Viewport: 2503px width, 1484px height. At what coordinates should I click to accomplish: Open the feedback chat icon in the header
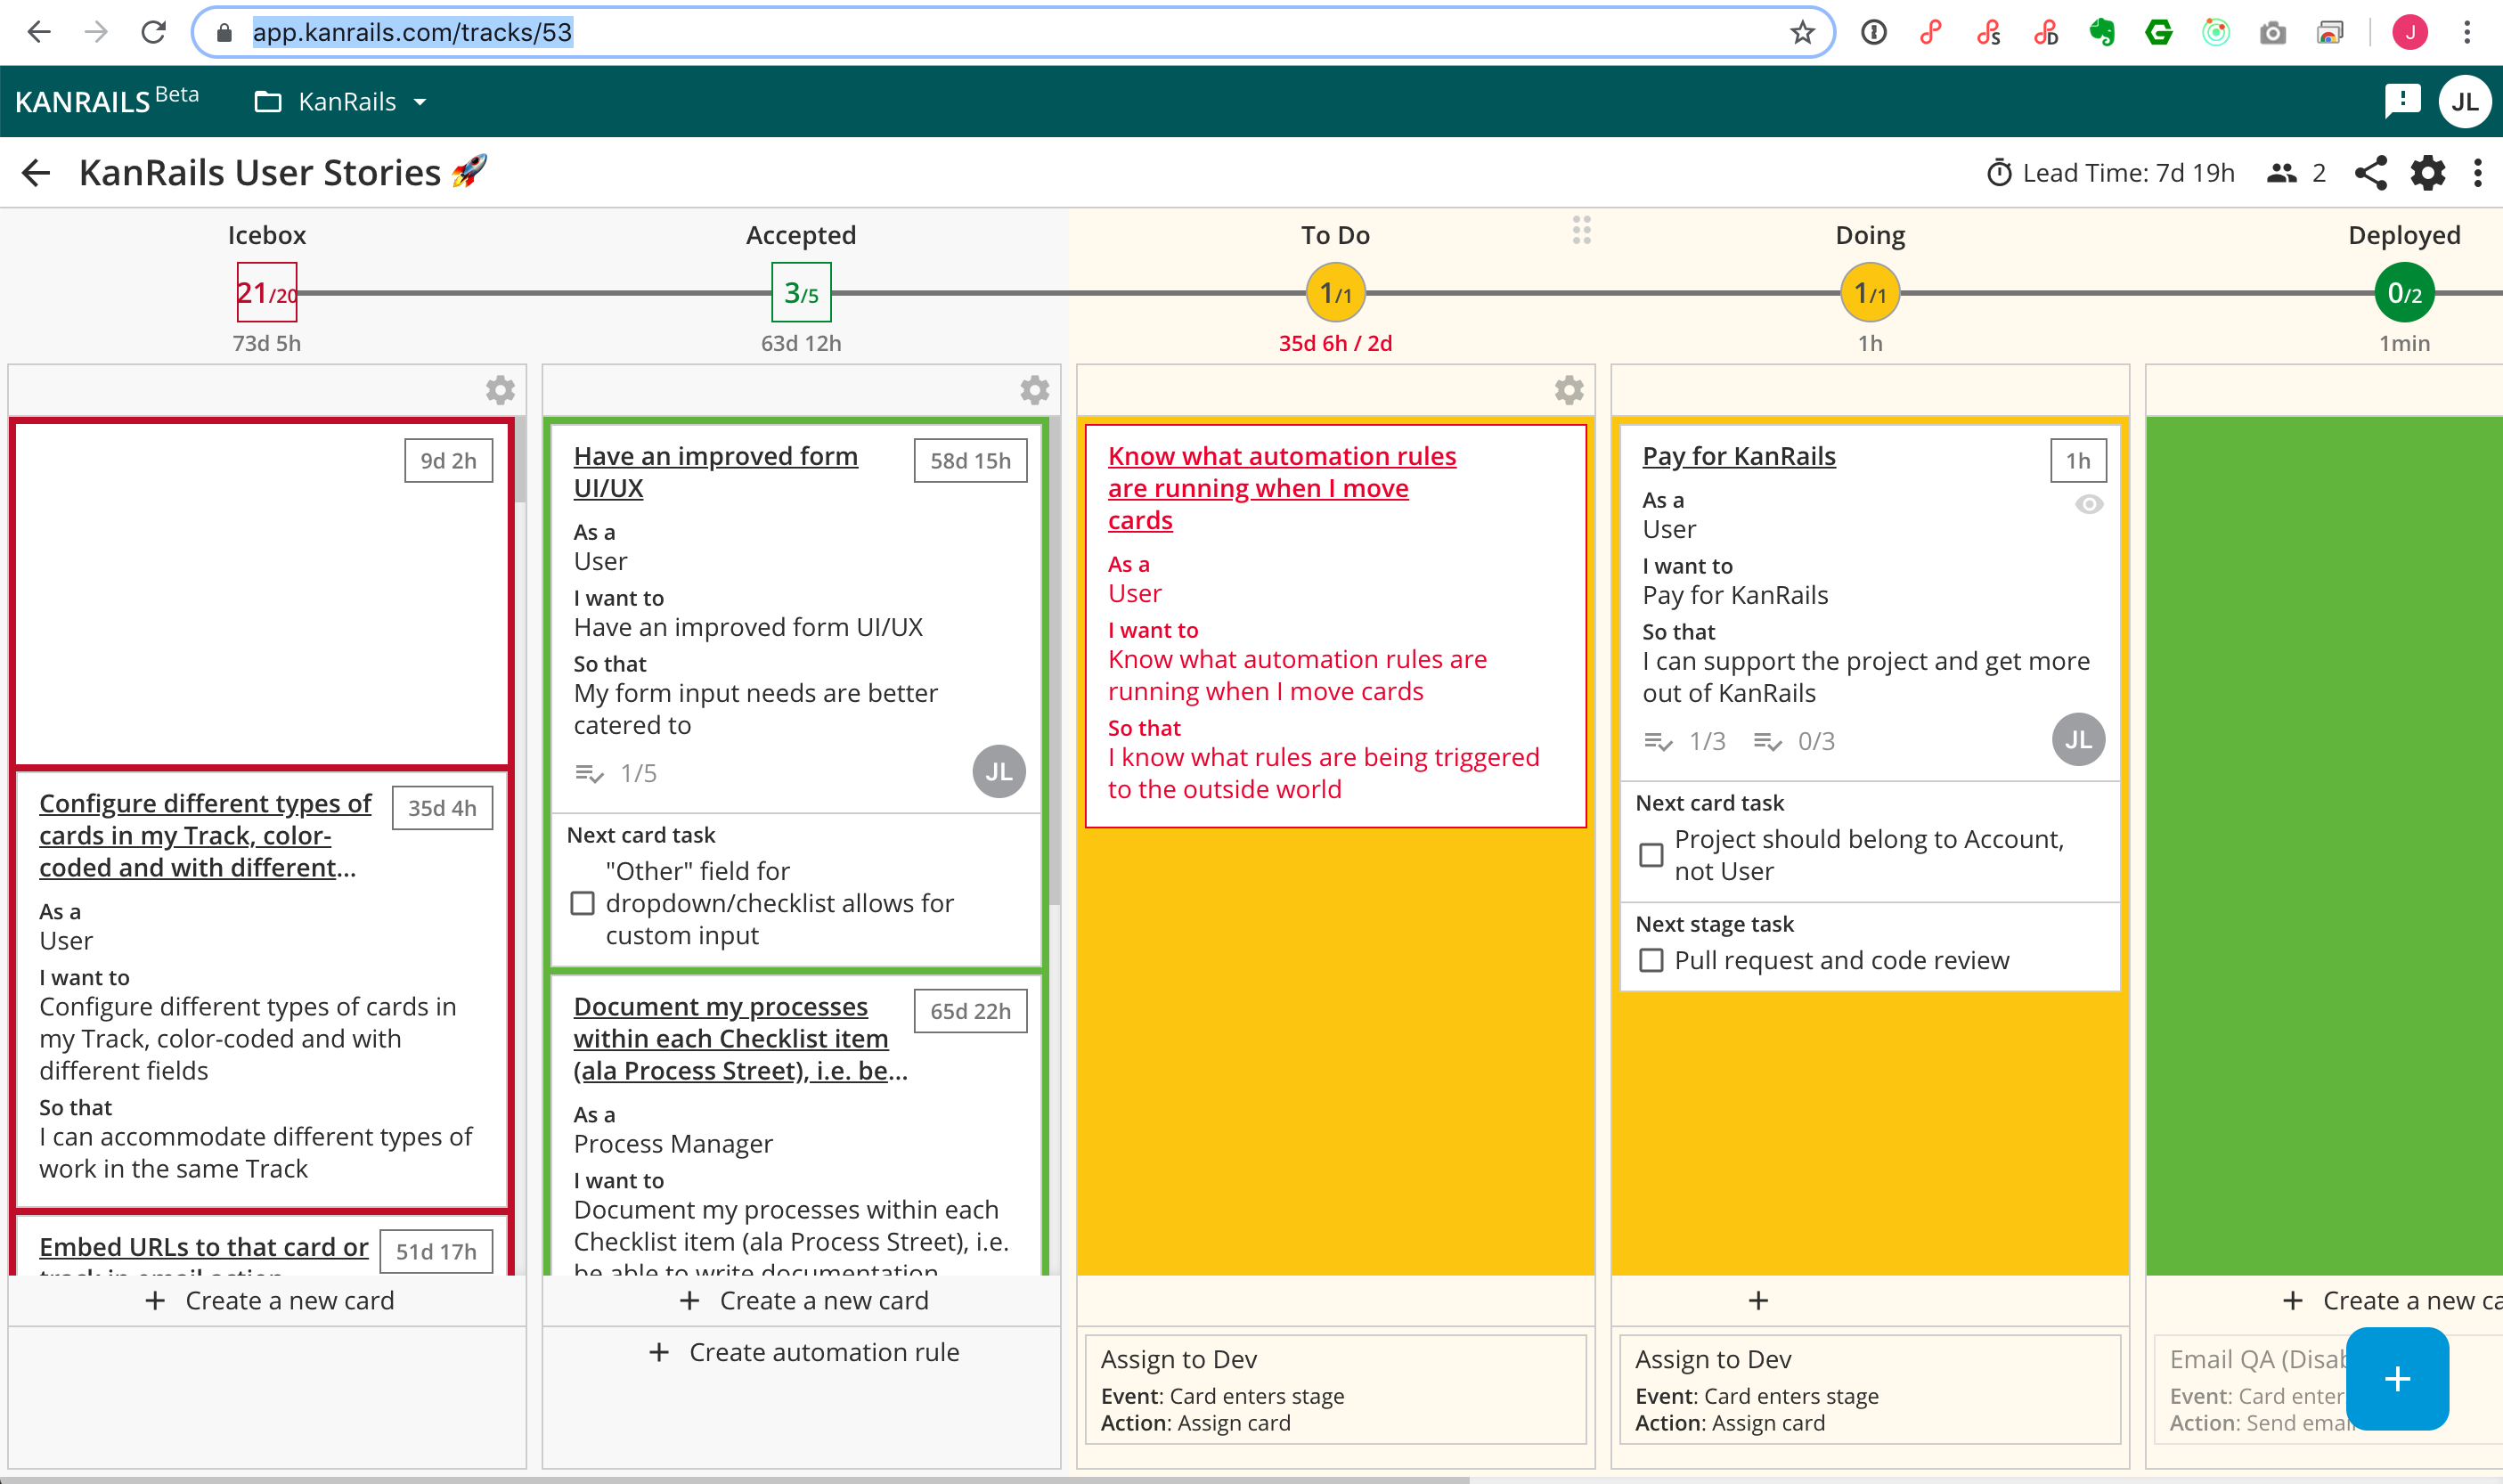(2403, 100)
